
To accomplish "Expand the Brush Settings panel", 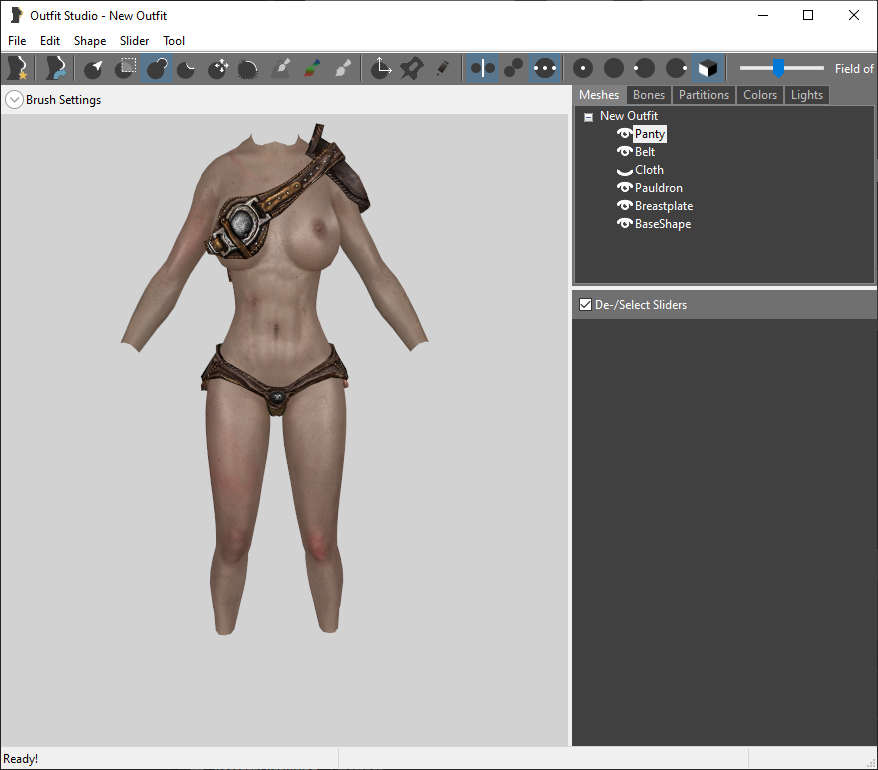I will (x=14, y=100).
